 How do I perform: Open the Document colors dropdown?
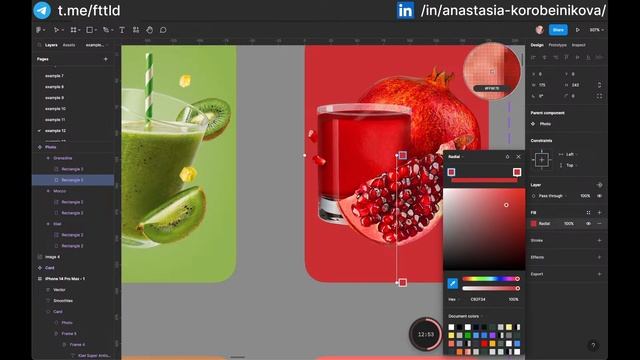(465, 316)
